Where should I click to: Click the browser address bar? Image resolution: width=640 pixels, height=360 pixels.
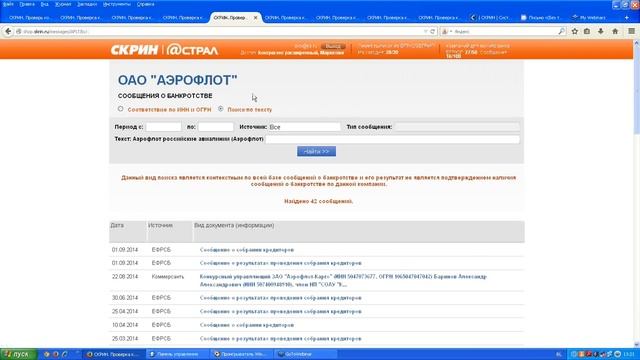(220, 31)
